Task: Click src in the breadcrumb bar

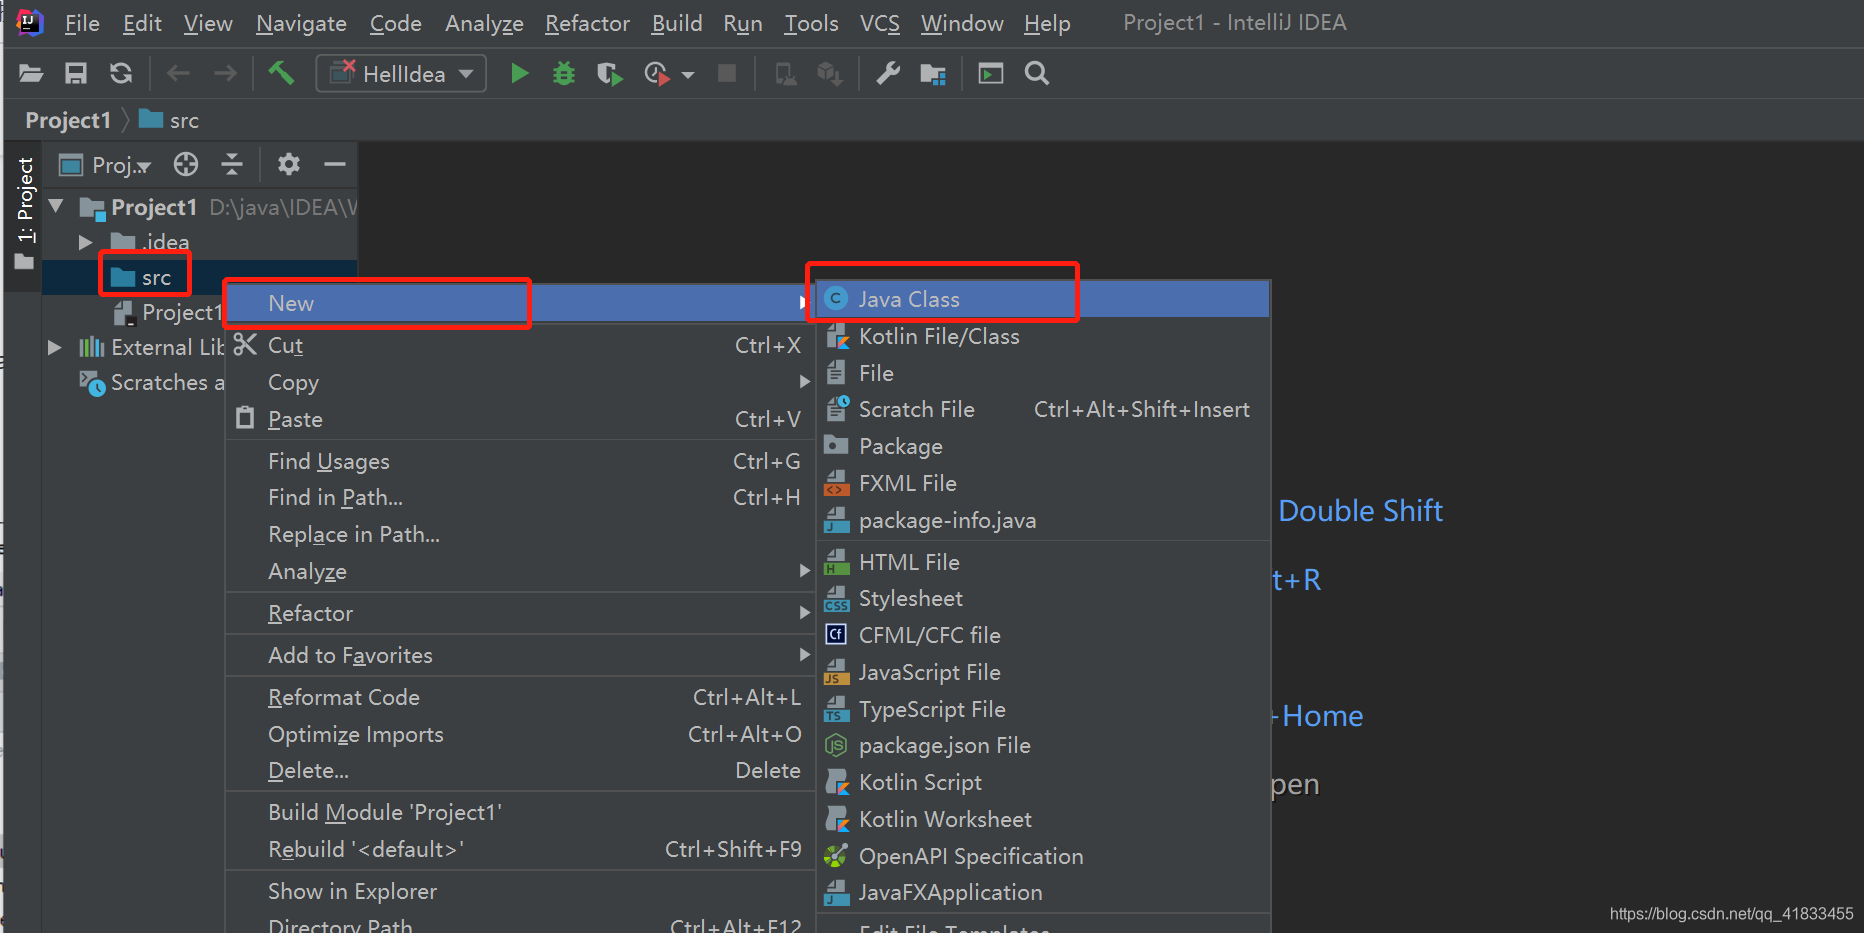Action: pyautogui.click(x=169, y=120)
